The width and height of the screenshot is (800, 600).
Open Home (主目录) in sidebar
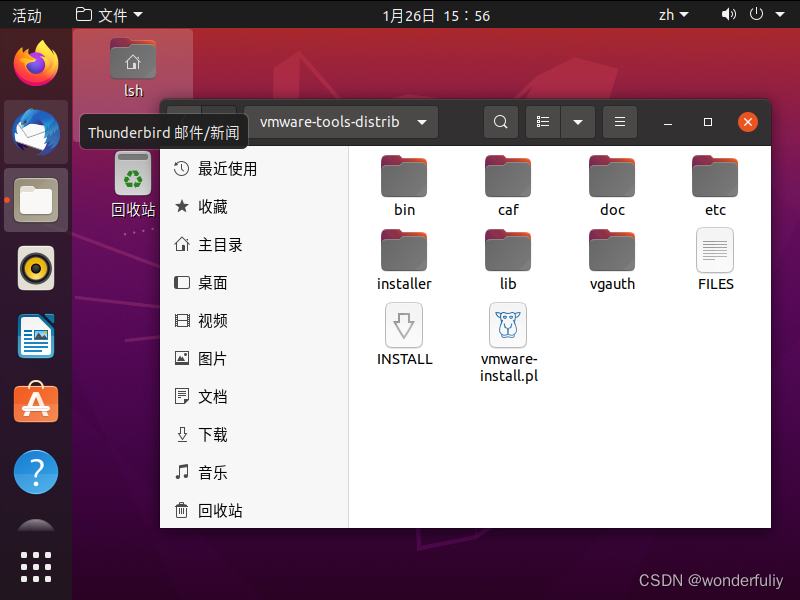click(x=254, y=245)
